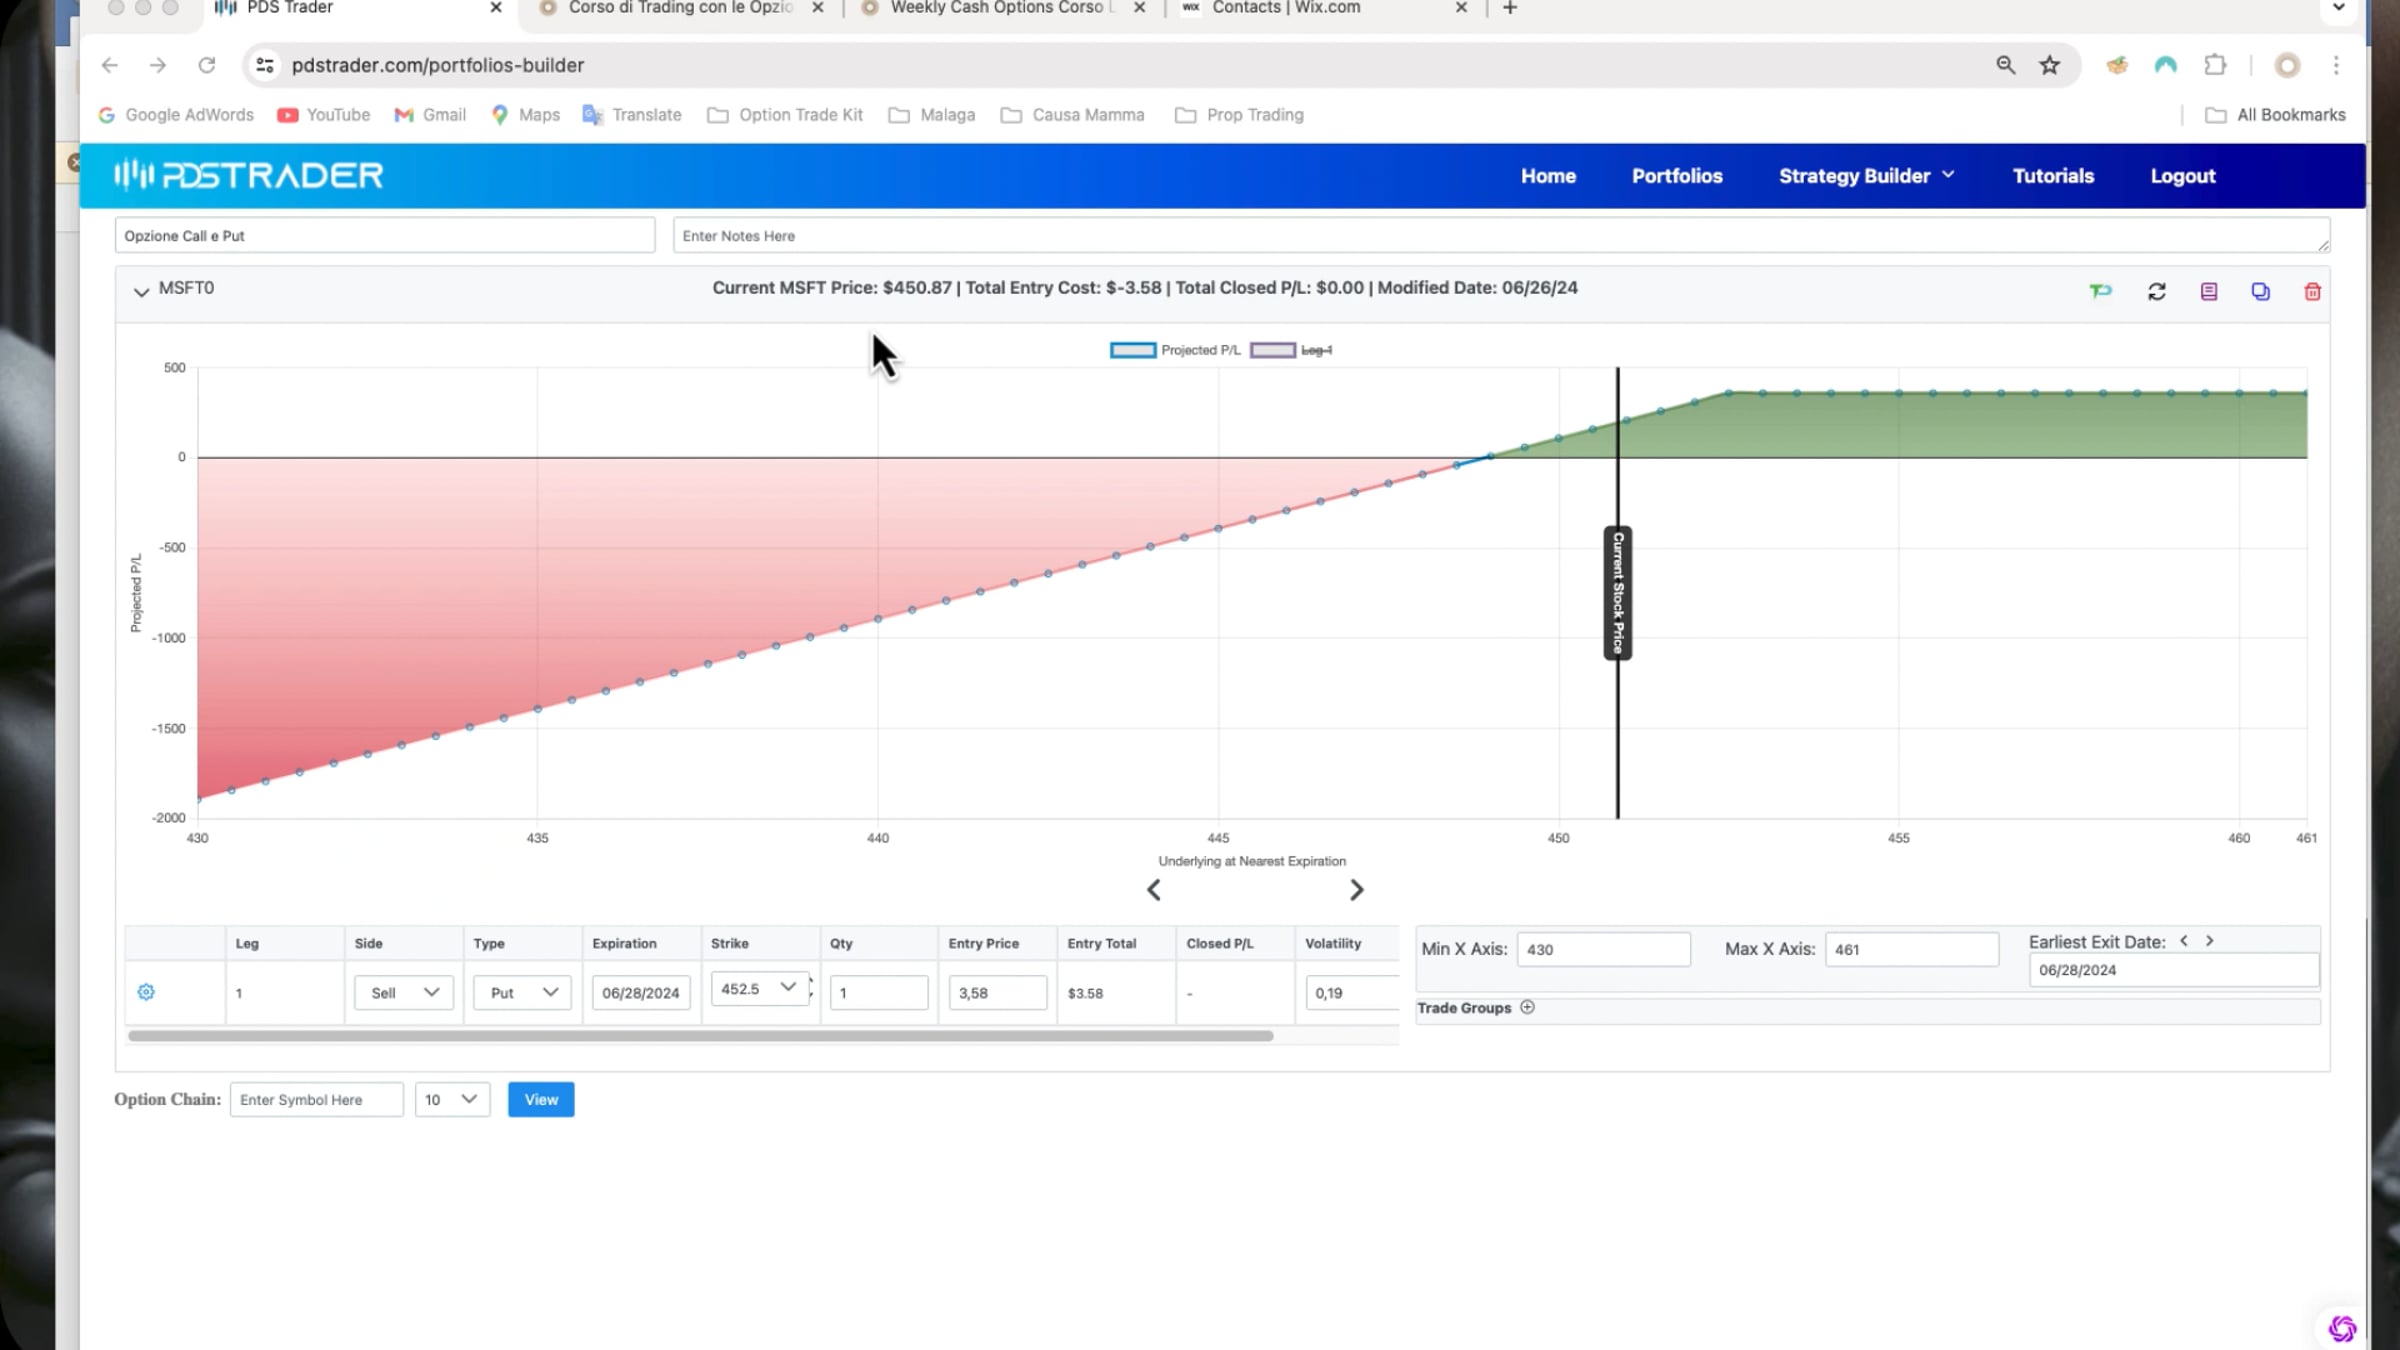Image resolution: width=2400 pixels, height=1350 pixels.
Task: Focus the Max X Axis field
Action: tap(1912, 949)
